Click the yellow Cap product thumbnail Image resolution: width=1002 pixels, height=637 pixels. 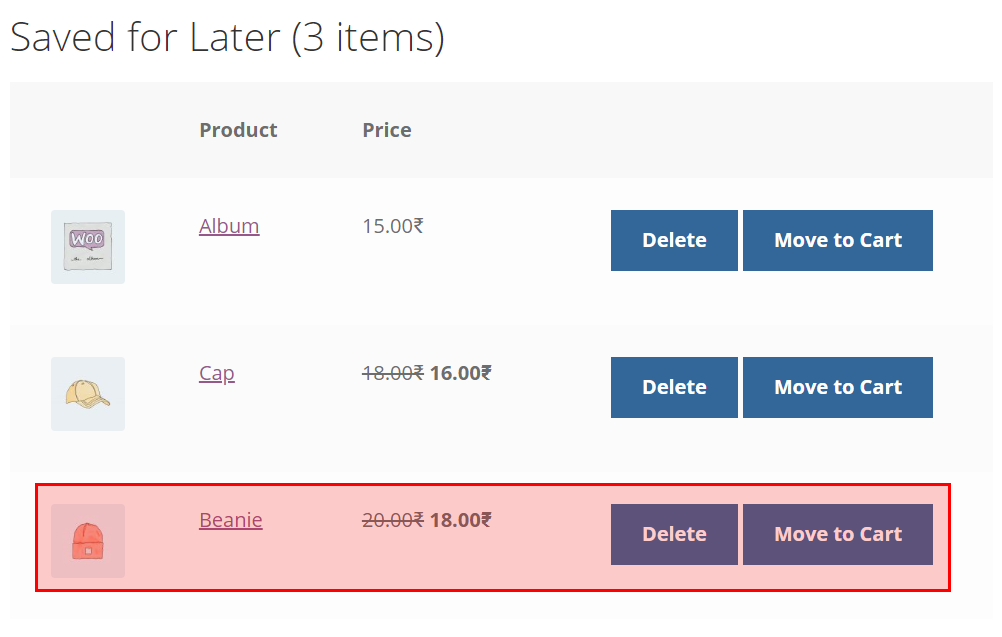tap(88, 394)
